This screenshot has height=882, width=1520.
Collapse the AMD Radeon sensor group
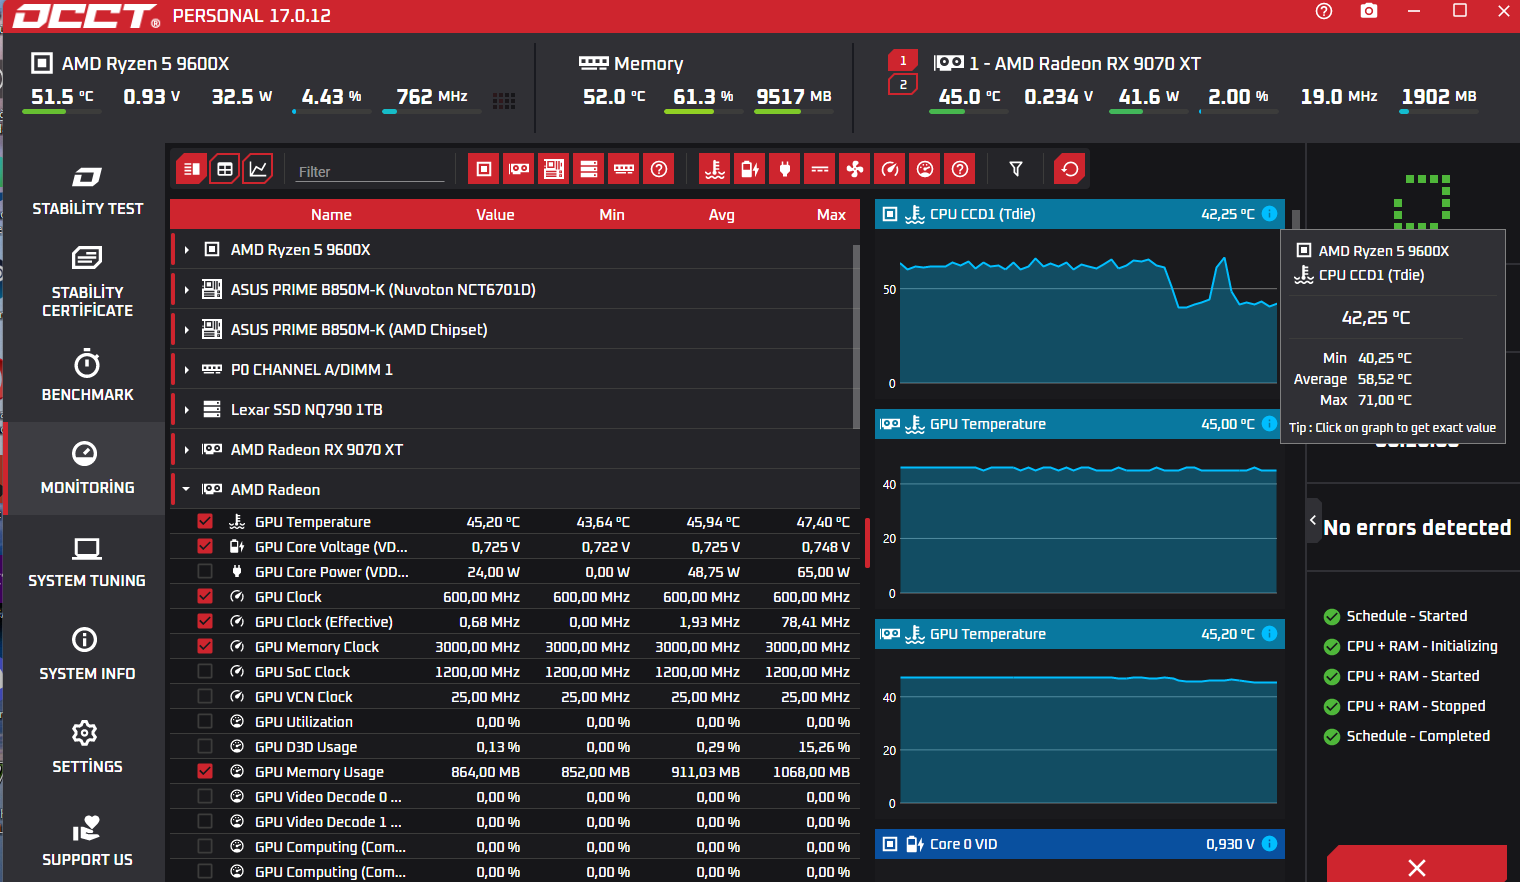tap(186, 490)
